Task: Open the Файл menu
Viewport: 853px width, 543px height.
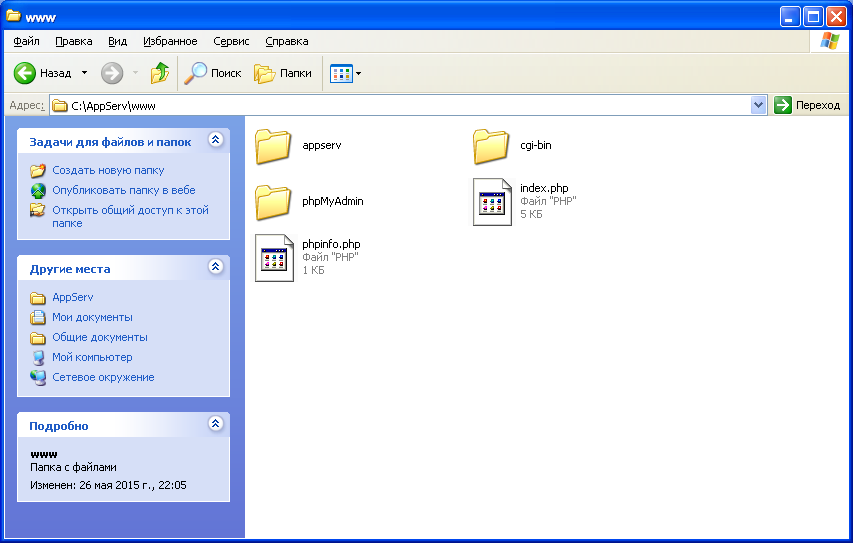Action: [x=26, y=41]
